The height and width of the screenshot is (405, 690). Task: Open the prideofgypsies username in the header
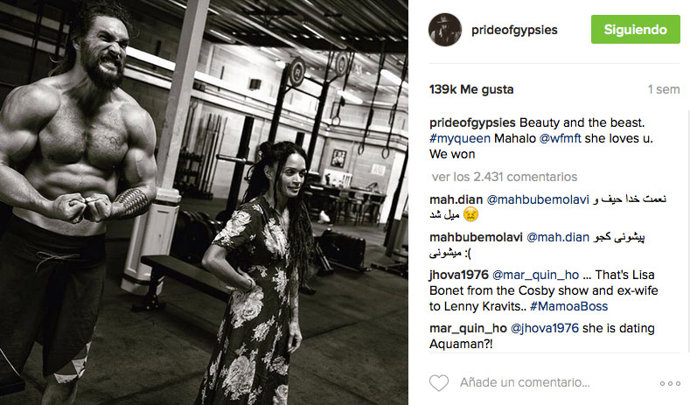(514, 30)
